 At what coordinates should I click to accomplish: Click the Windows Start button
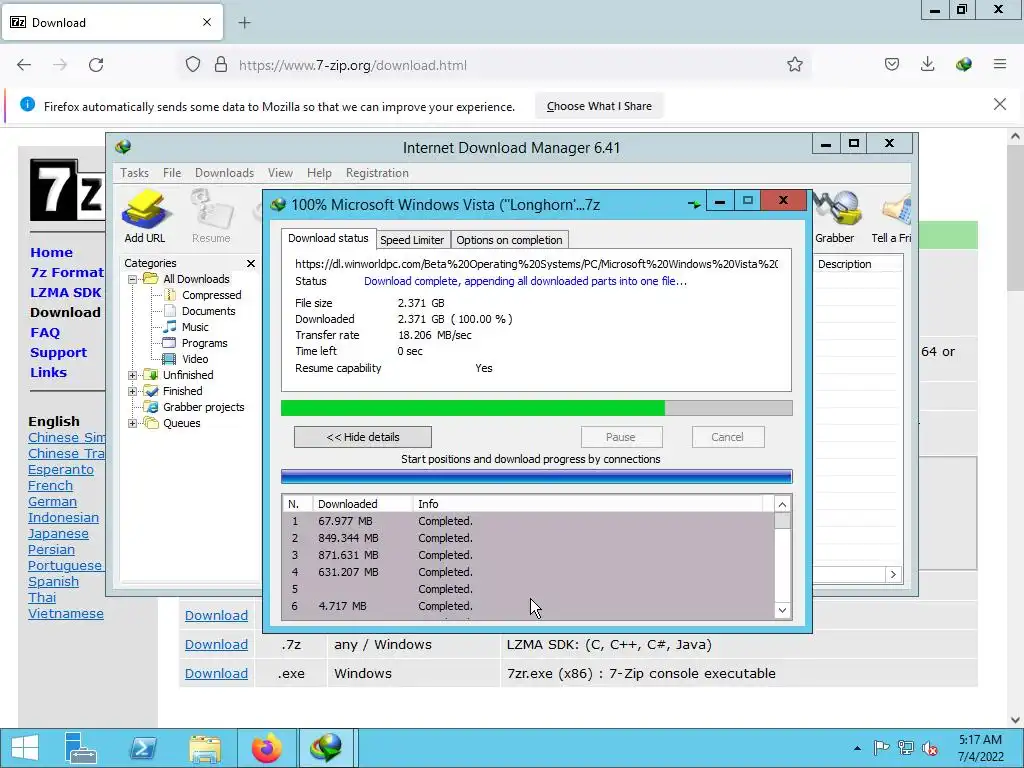point(25,748)
